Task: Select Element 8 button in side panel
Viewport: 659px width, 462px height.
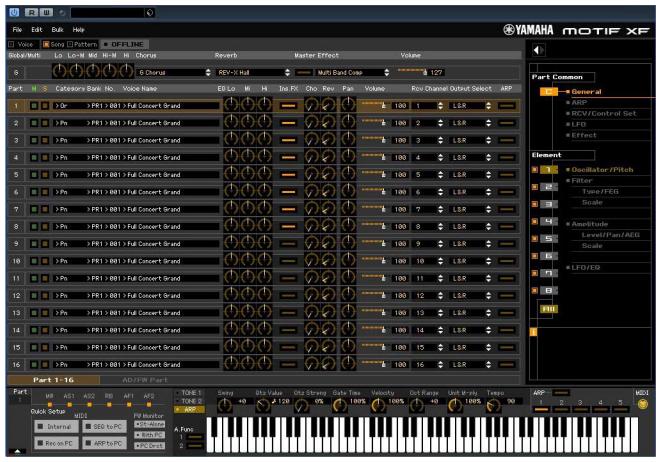Action: pos(548,290)
